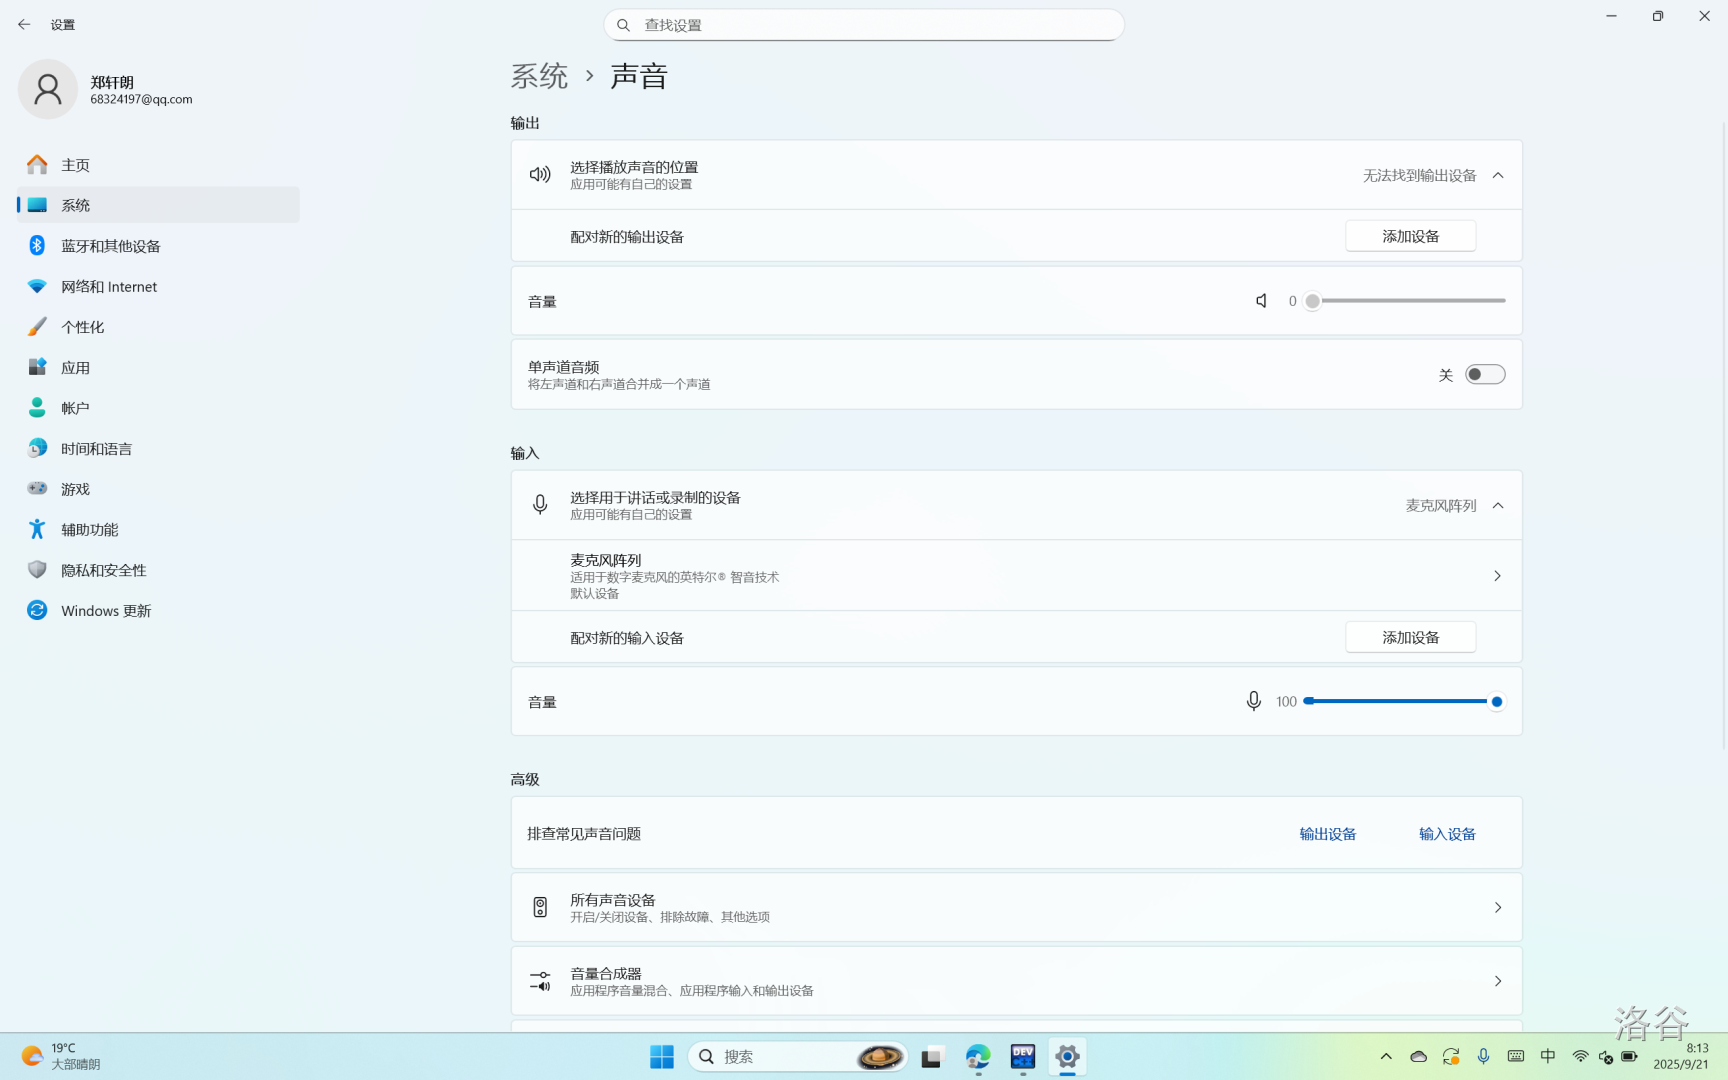Open the Windows Start menu
1728x1080 pixels.
[661, 1057]
